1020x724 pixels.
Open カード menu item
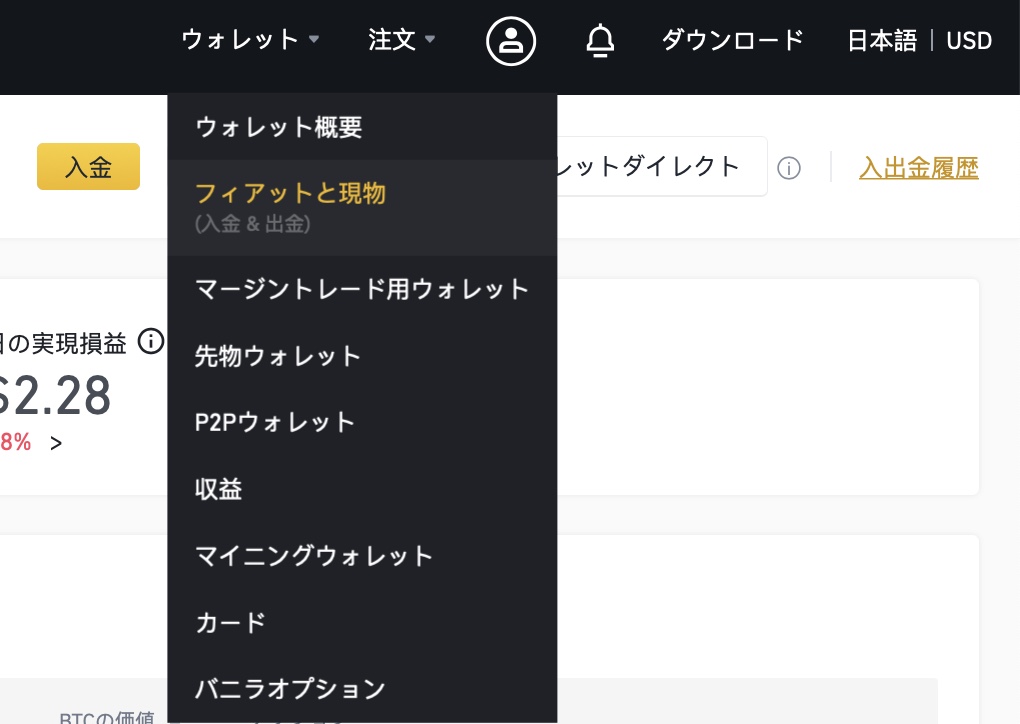362,623
